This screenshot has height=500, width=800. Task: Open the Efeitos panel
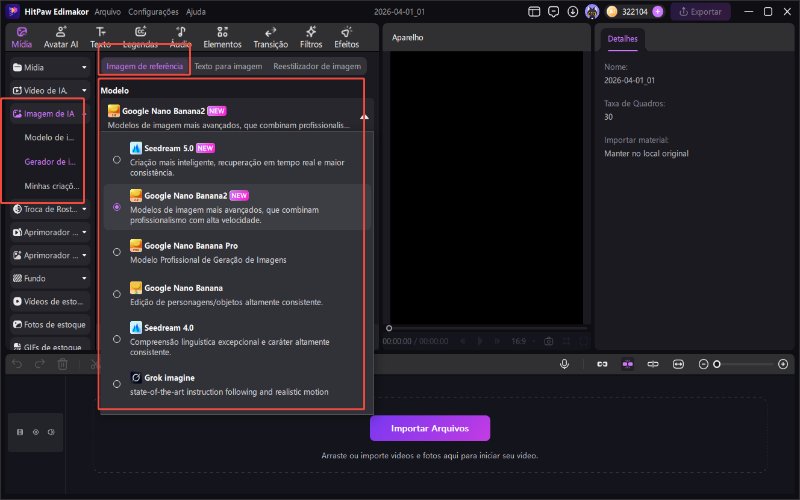(x=346, y=38)
